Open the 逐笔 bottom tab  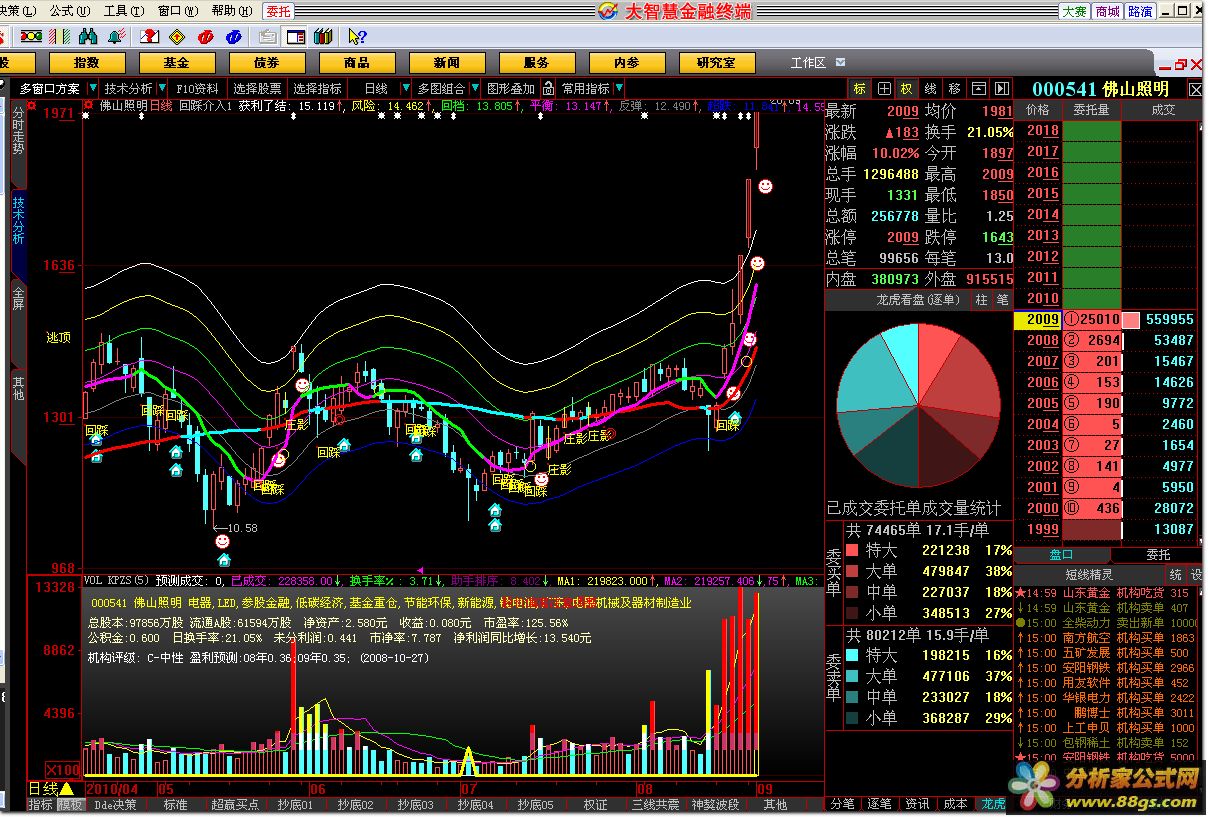tap(879, 804)
